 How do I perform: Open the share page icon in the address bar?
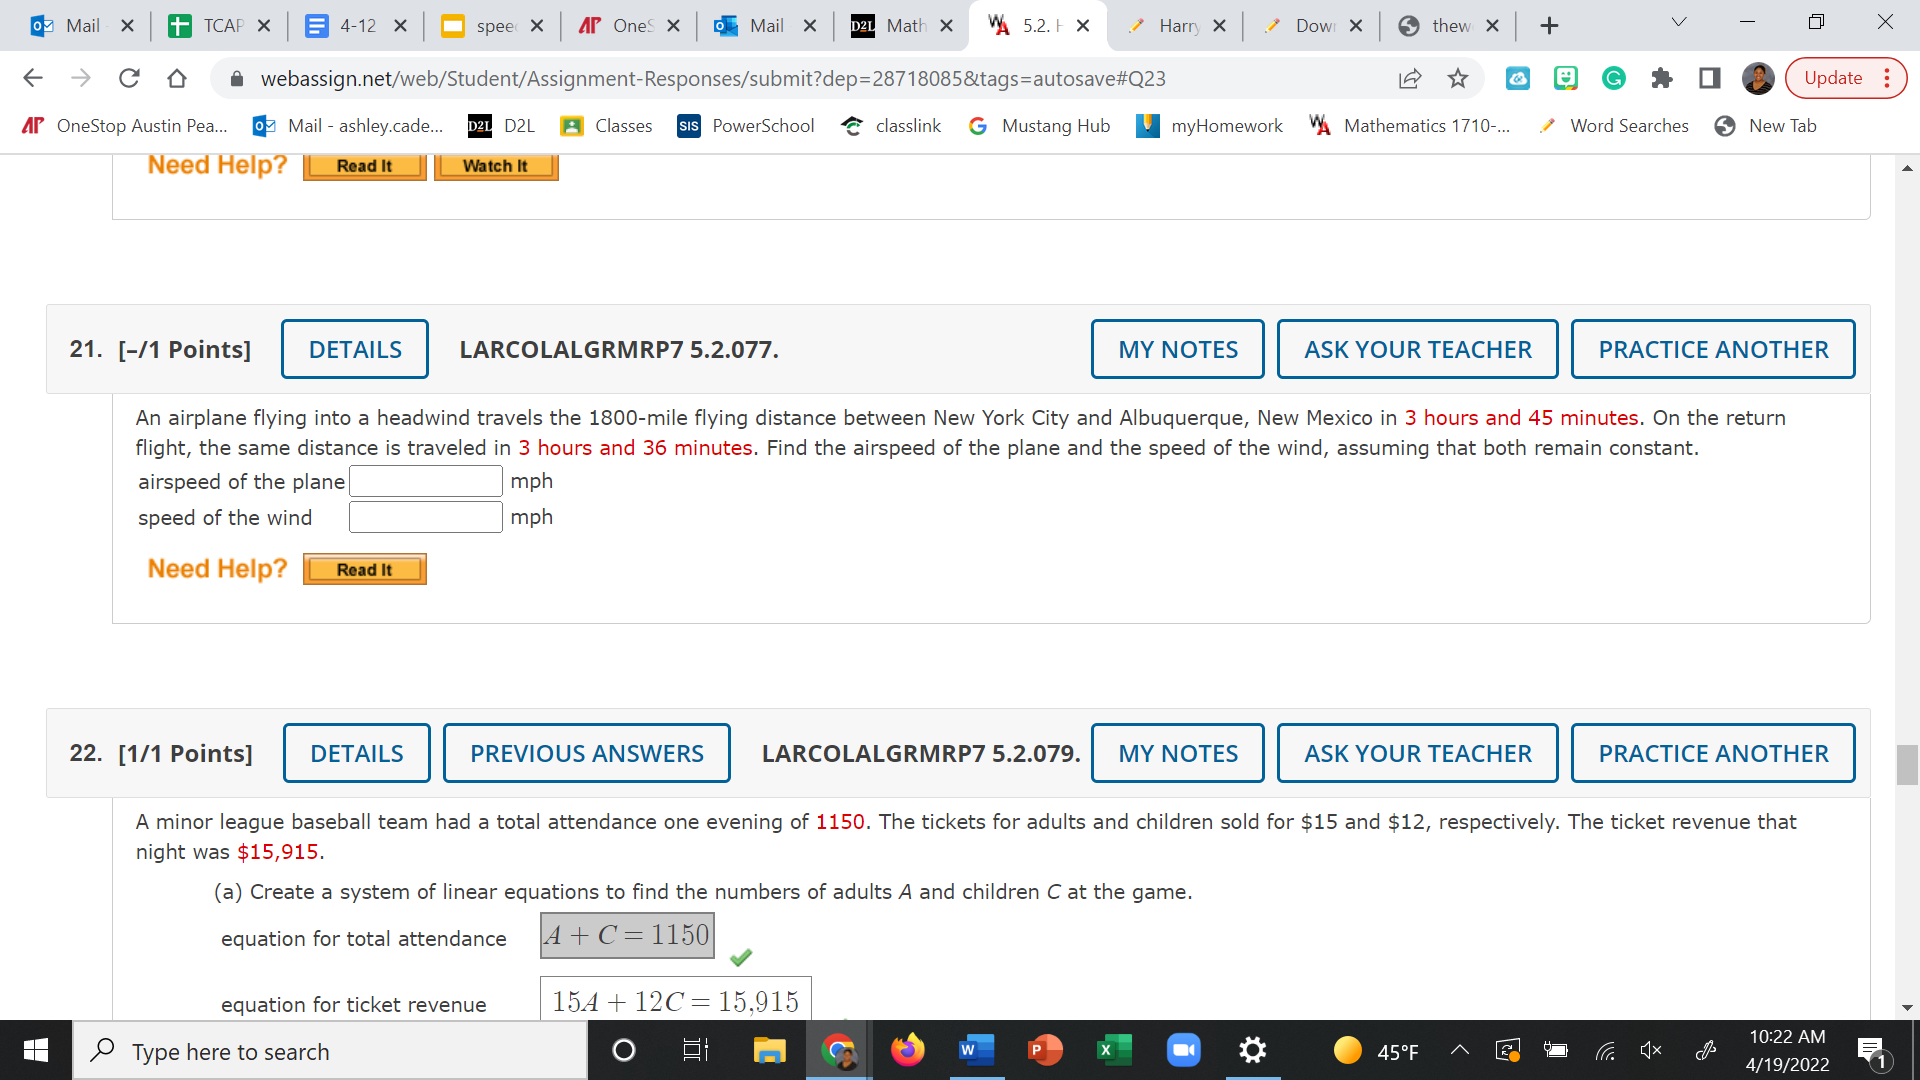pyautogui.click(x=1409, y=78)
